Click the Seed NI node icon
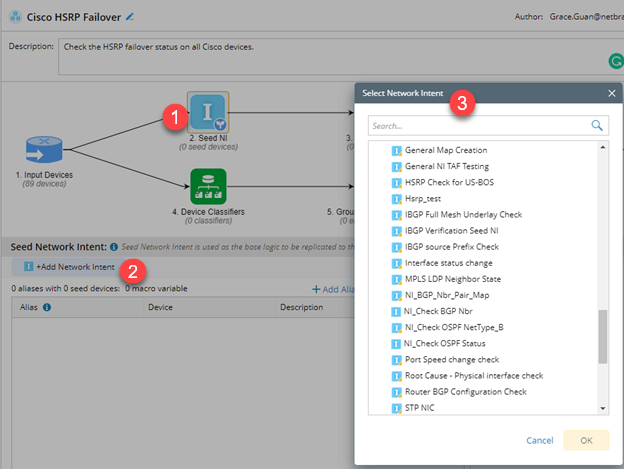The height and width of the screenshot is (469, 624). point(208,113)
